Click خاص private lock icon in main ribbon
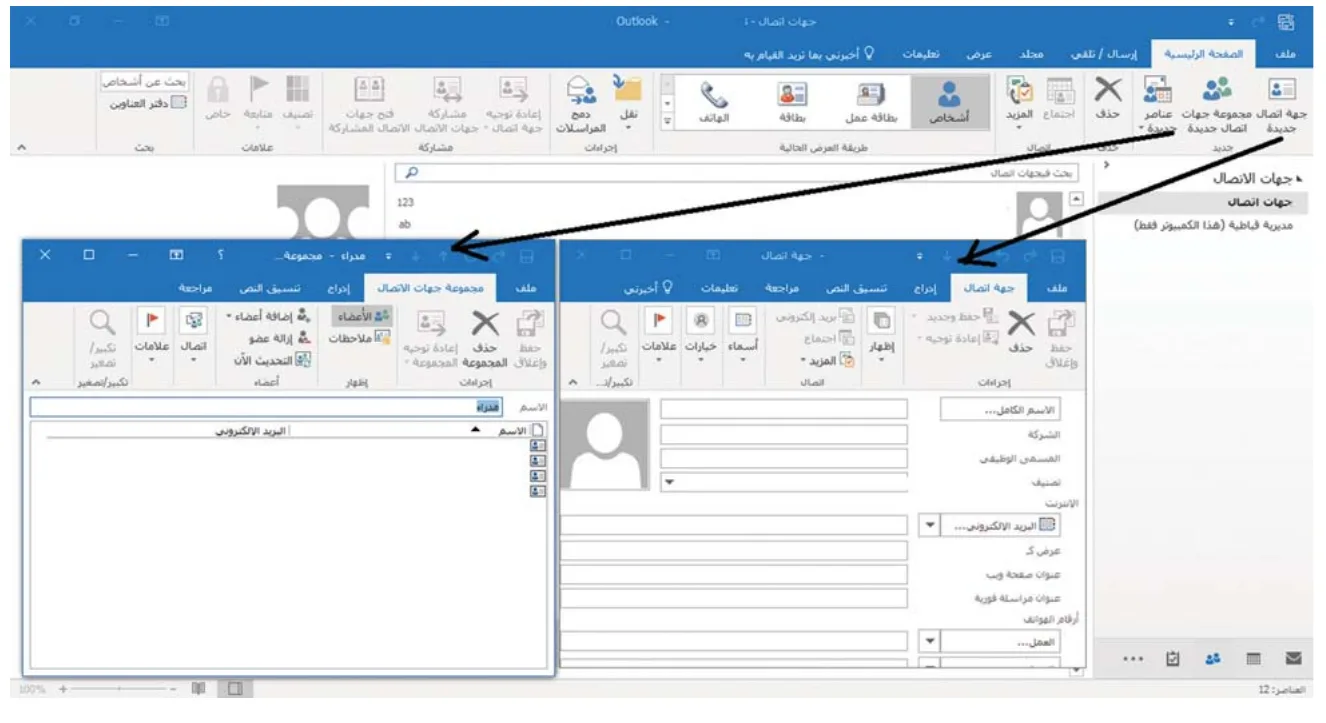 (218, 99)
